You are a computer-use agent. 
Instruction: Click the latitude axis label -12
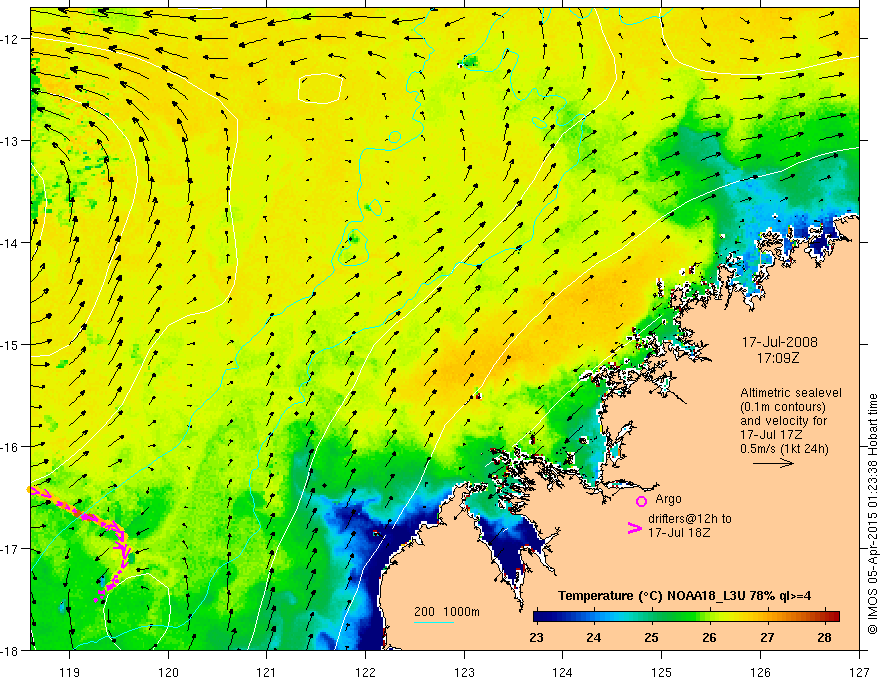click(10, 39)
